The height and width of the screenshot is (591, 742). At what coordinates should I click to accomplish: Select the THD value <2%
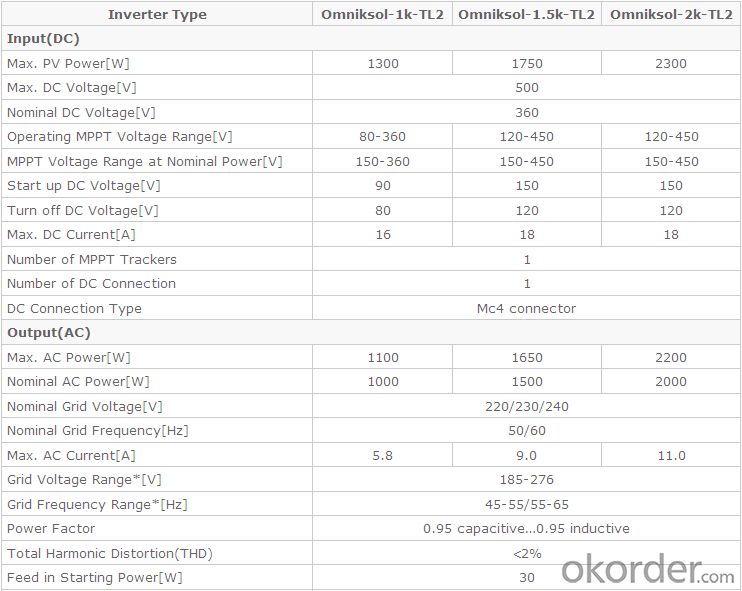click(x=527, y=553)
